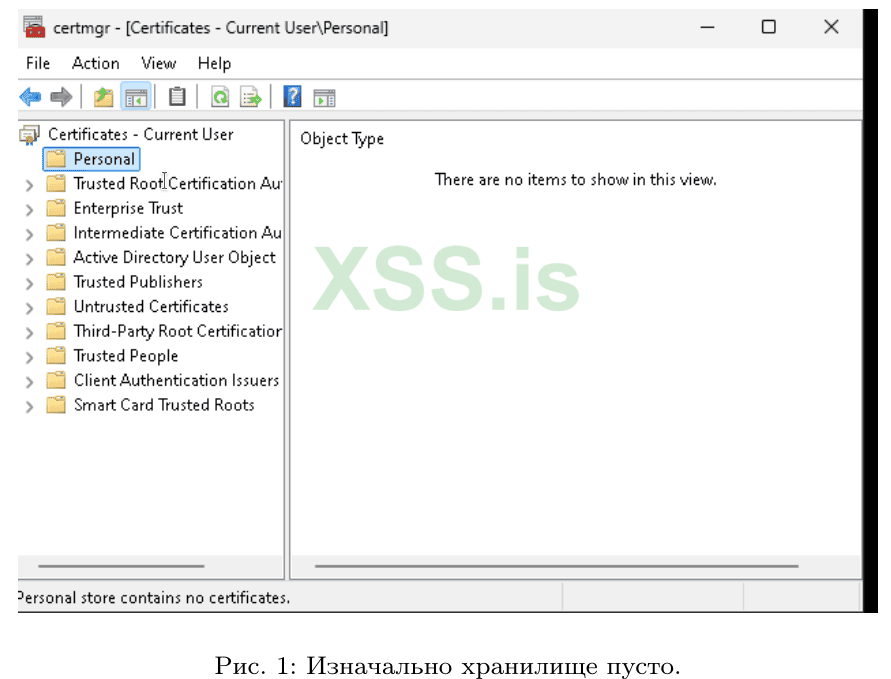Click the Active Directory User Object folder icon
Image resolution: width=891 pixels, height=679 pixels.
[x=56, y=257]
